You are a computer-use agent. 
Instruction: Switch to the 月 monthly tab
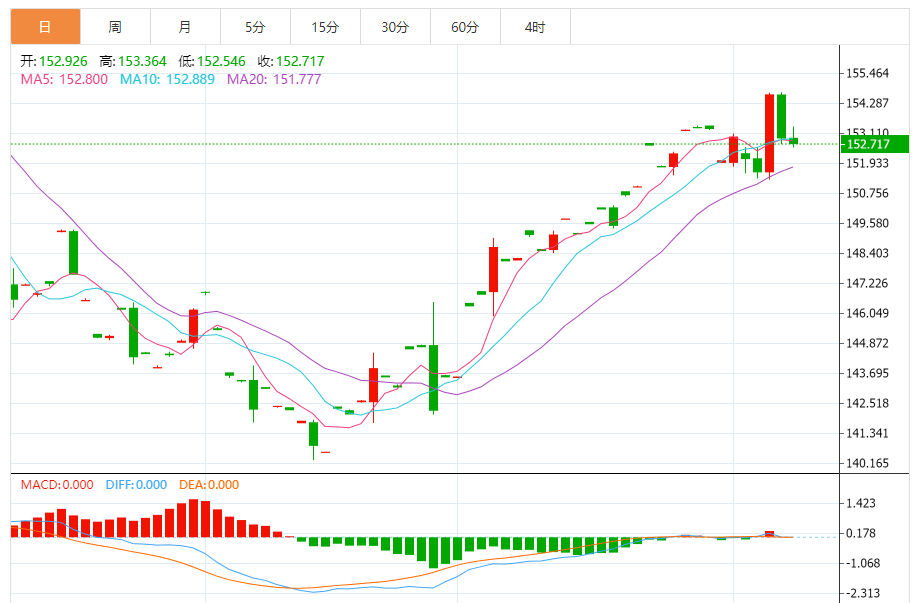(185, 27)
